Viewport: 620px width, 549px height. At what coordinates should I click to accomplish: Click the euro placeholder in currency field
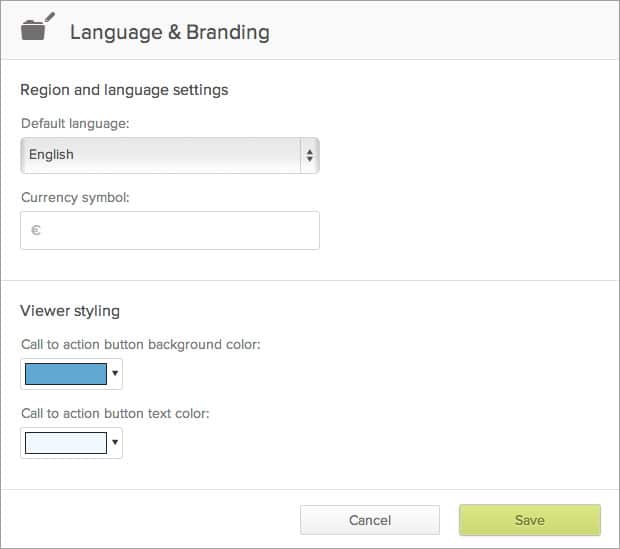pos(36,230)
